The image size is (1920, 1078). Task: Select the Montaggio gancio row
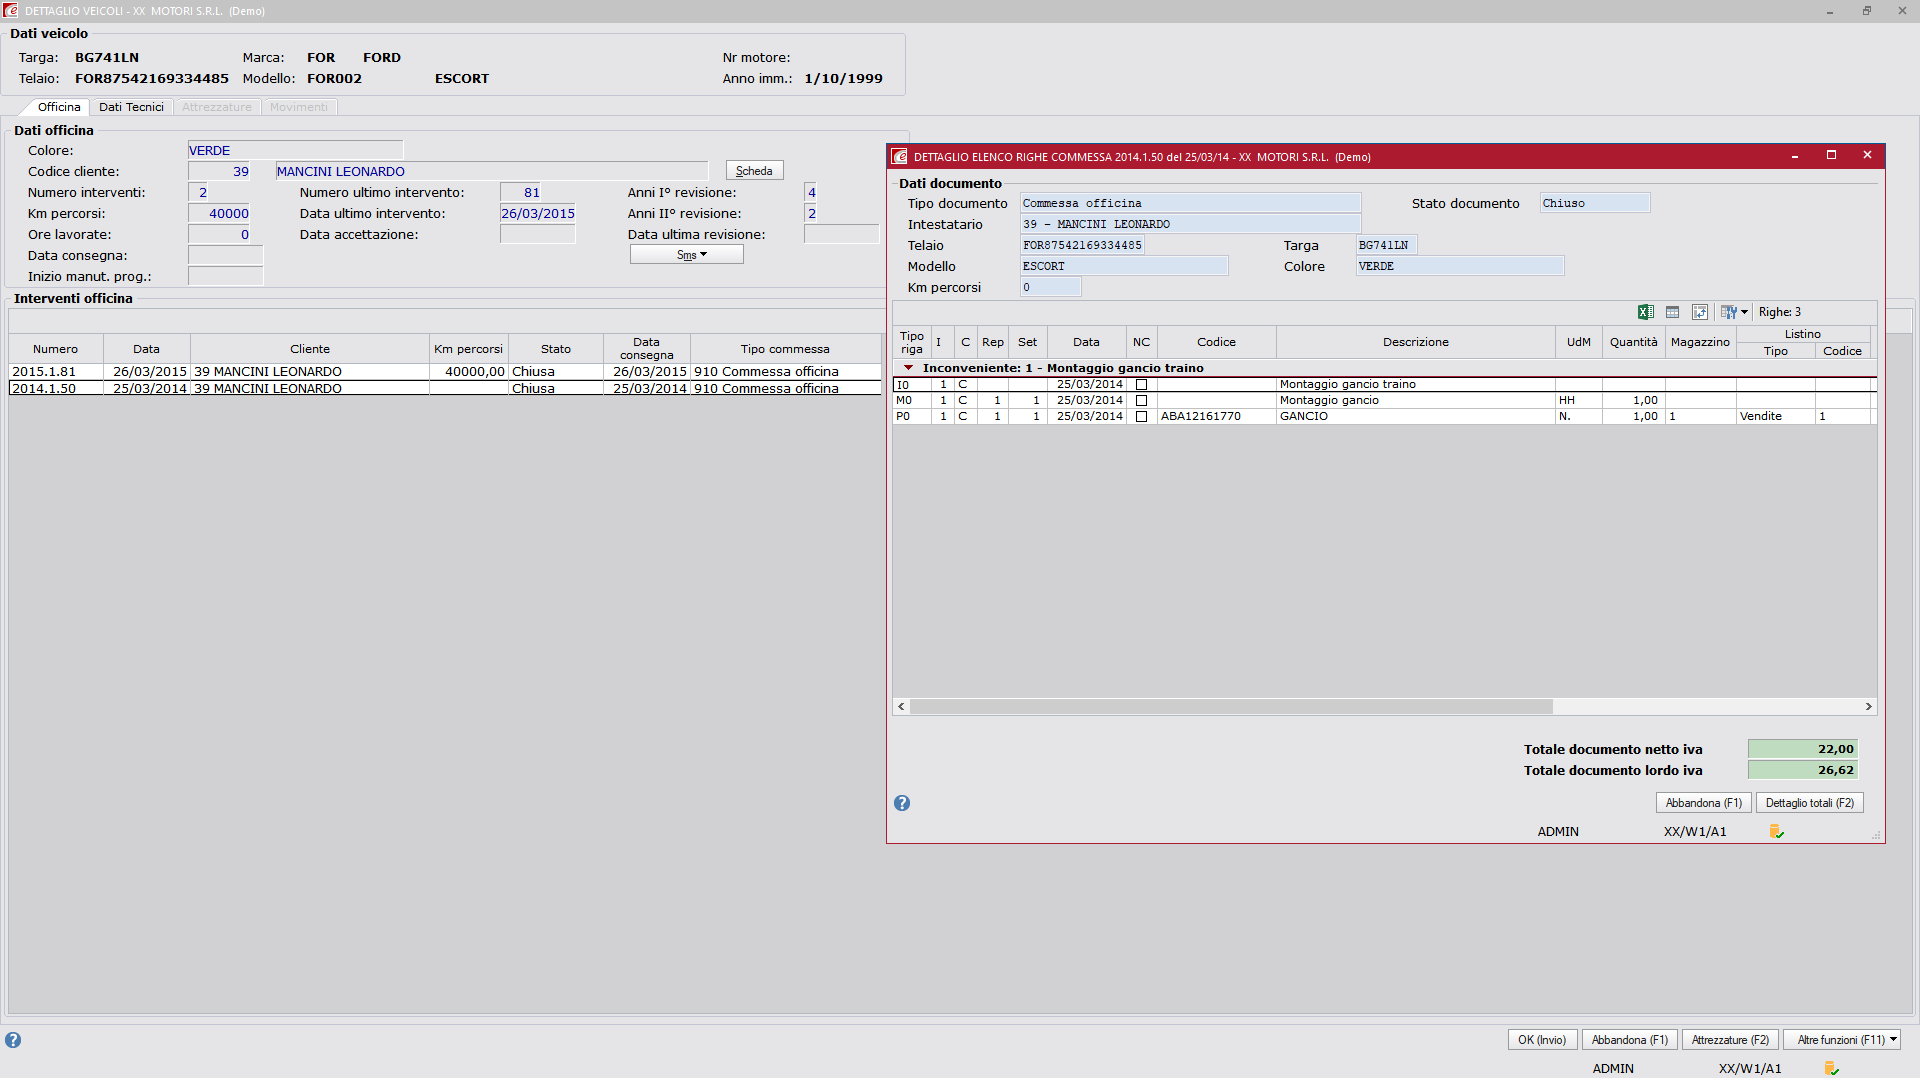[x=1384, y=400]
